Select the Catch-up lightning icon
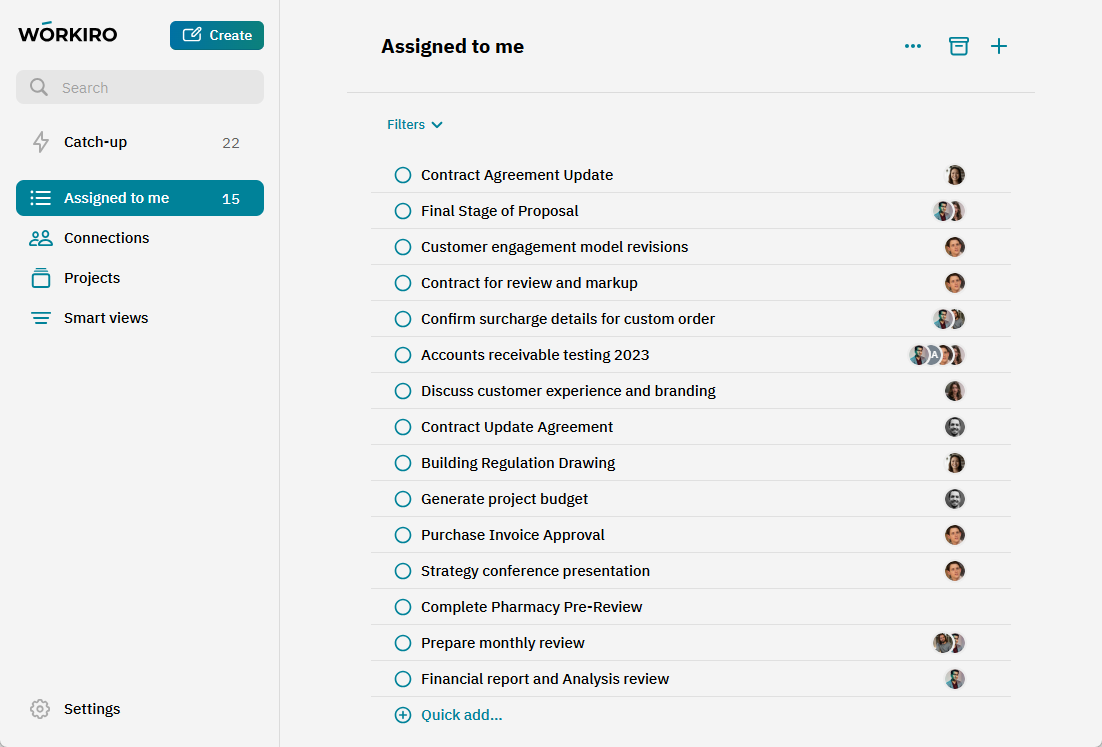Image resolution: width=1102 pixels, height=747 pixels. pyautogui.click(x=40, y=142)
